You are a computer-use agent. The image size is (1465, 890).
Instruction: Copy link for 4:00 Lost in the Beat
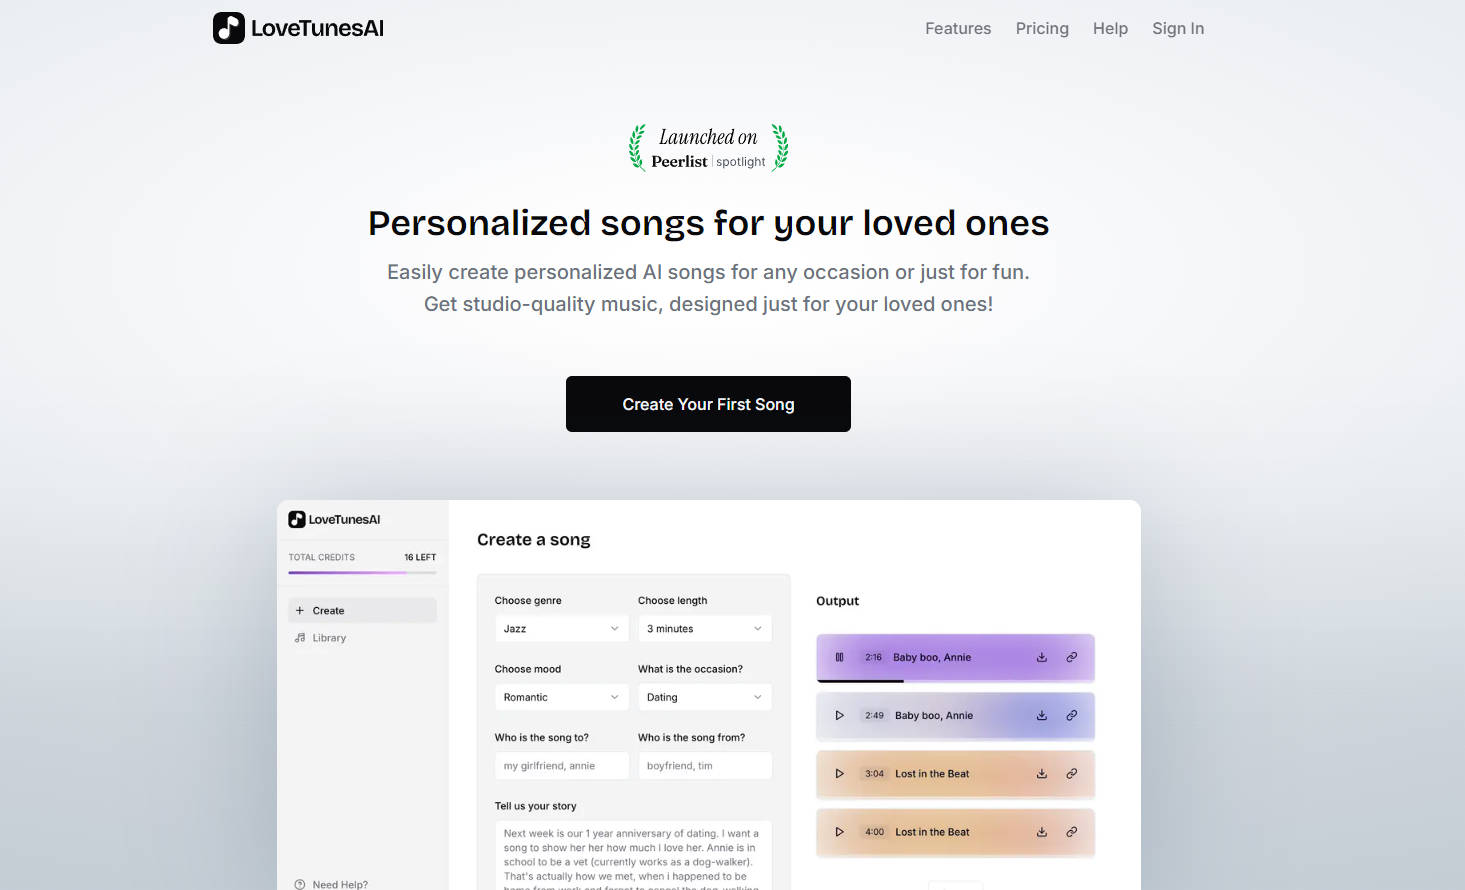1071,832
